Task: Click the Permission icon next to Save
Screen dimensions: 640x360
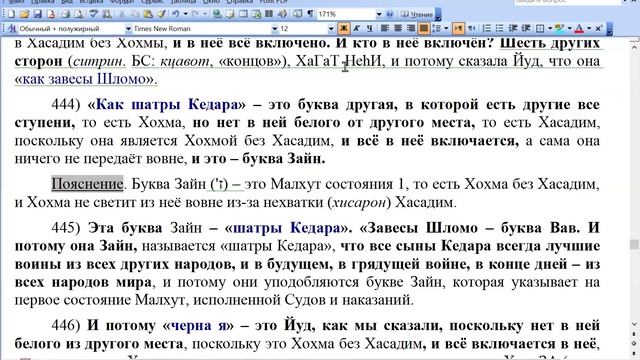Action: click(x=51, y=14)
